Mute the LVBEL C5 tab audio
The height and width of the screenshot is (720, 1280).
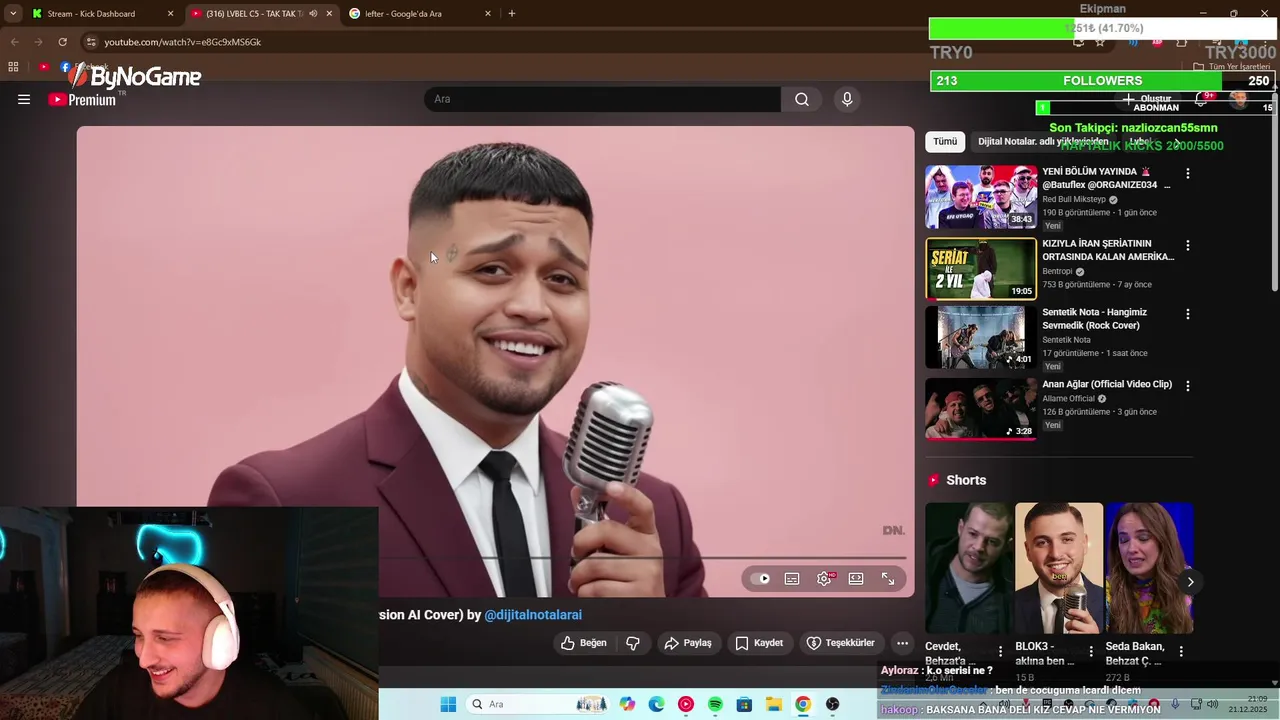coord(313,13)
